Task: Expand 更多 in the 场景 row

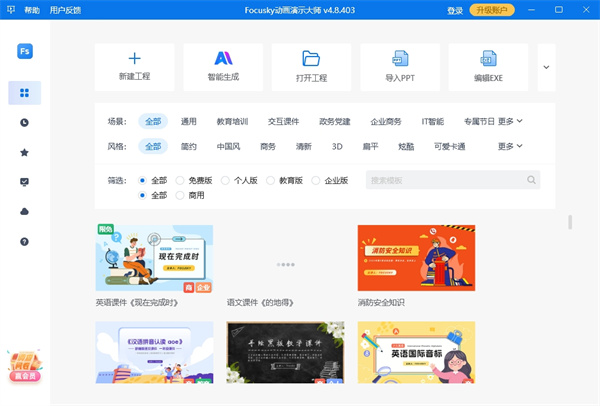Action: [510, 121]
